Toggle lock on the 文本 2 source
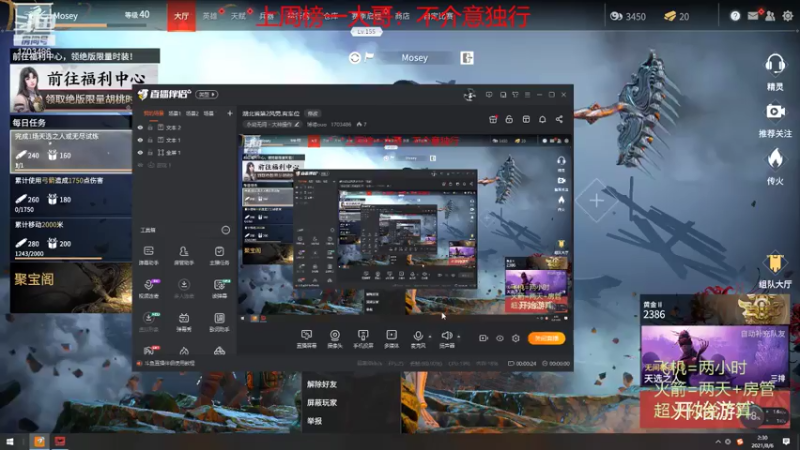 (x=150, y=128)
